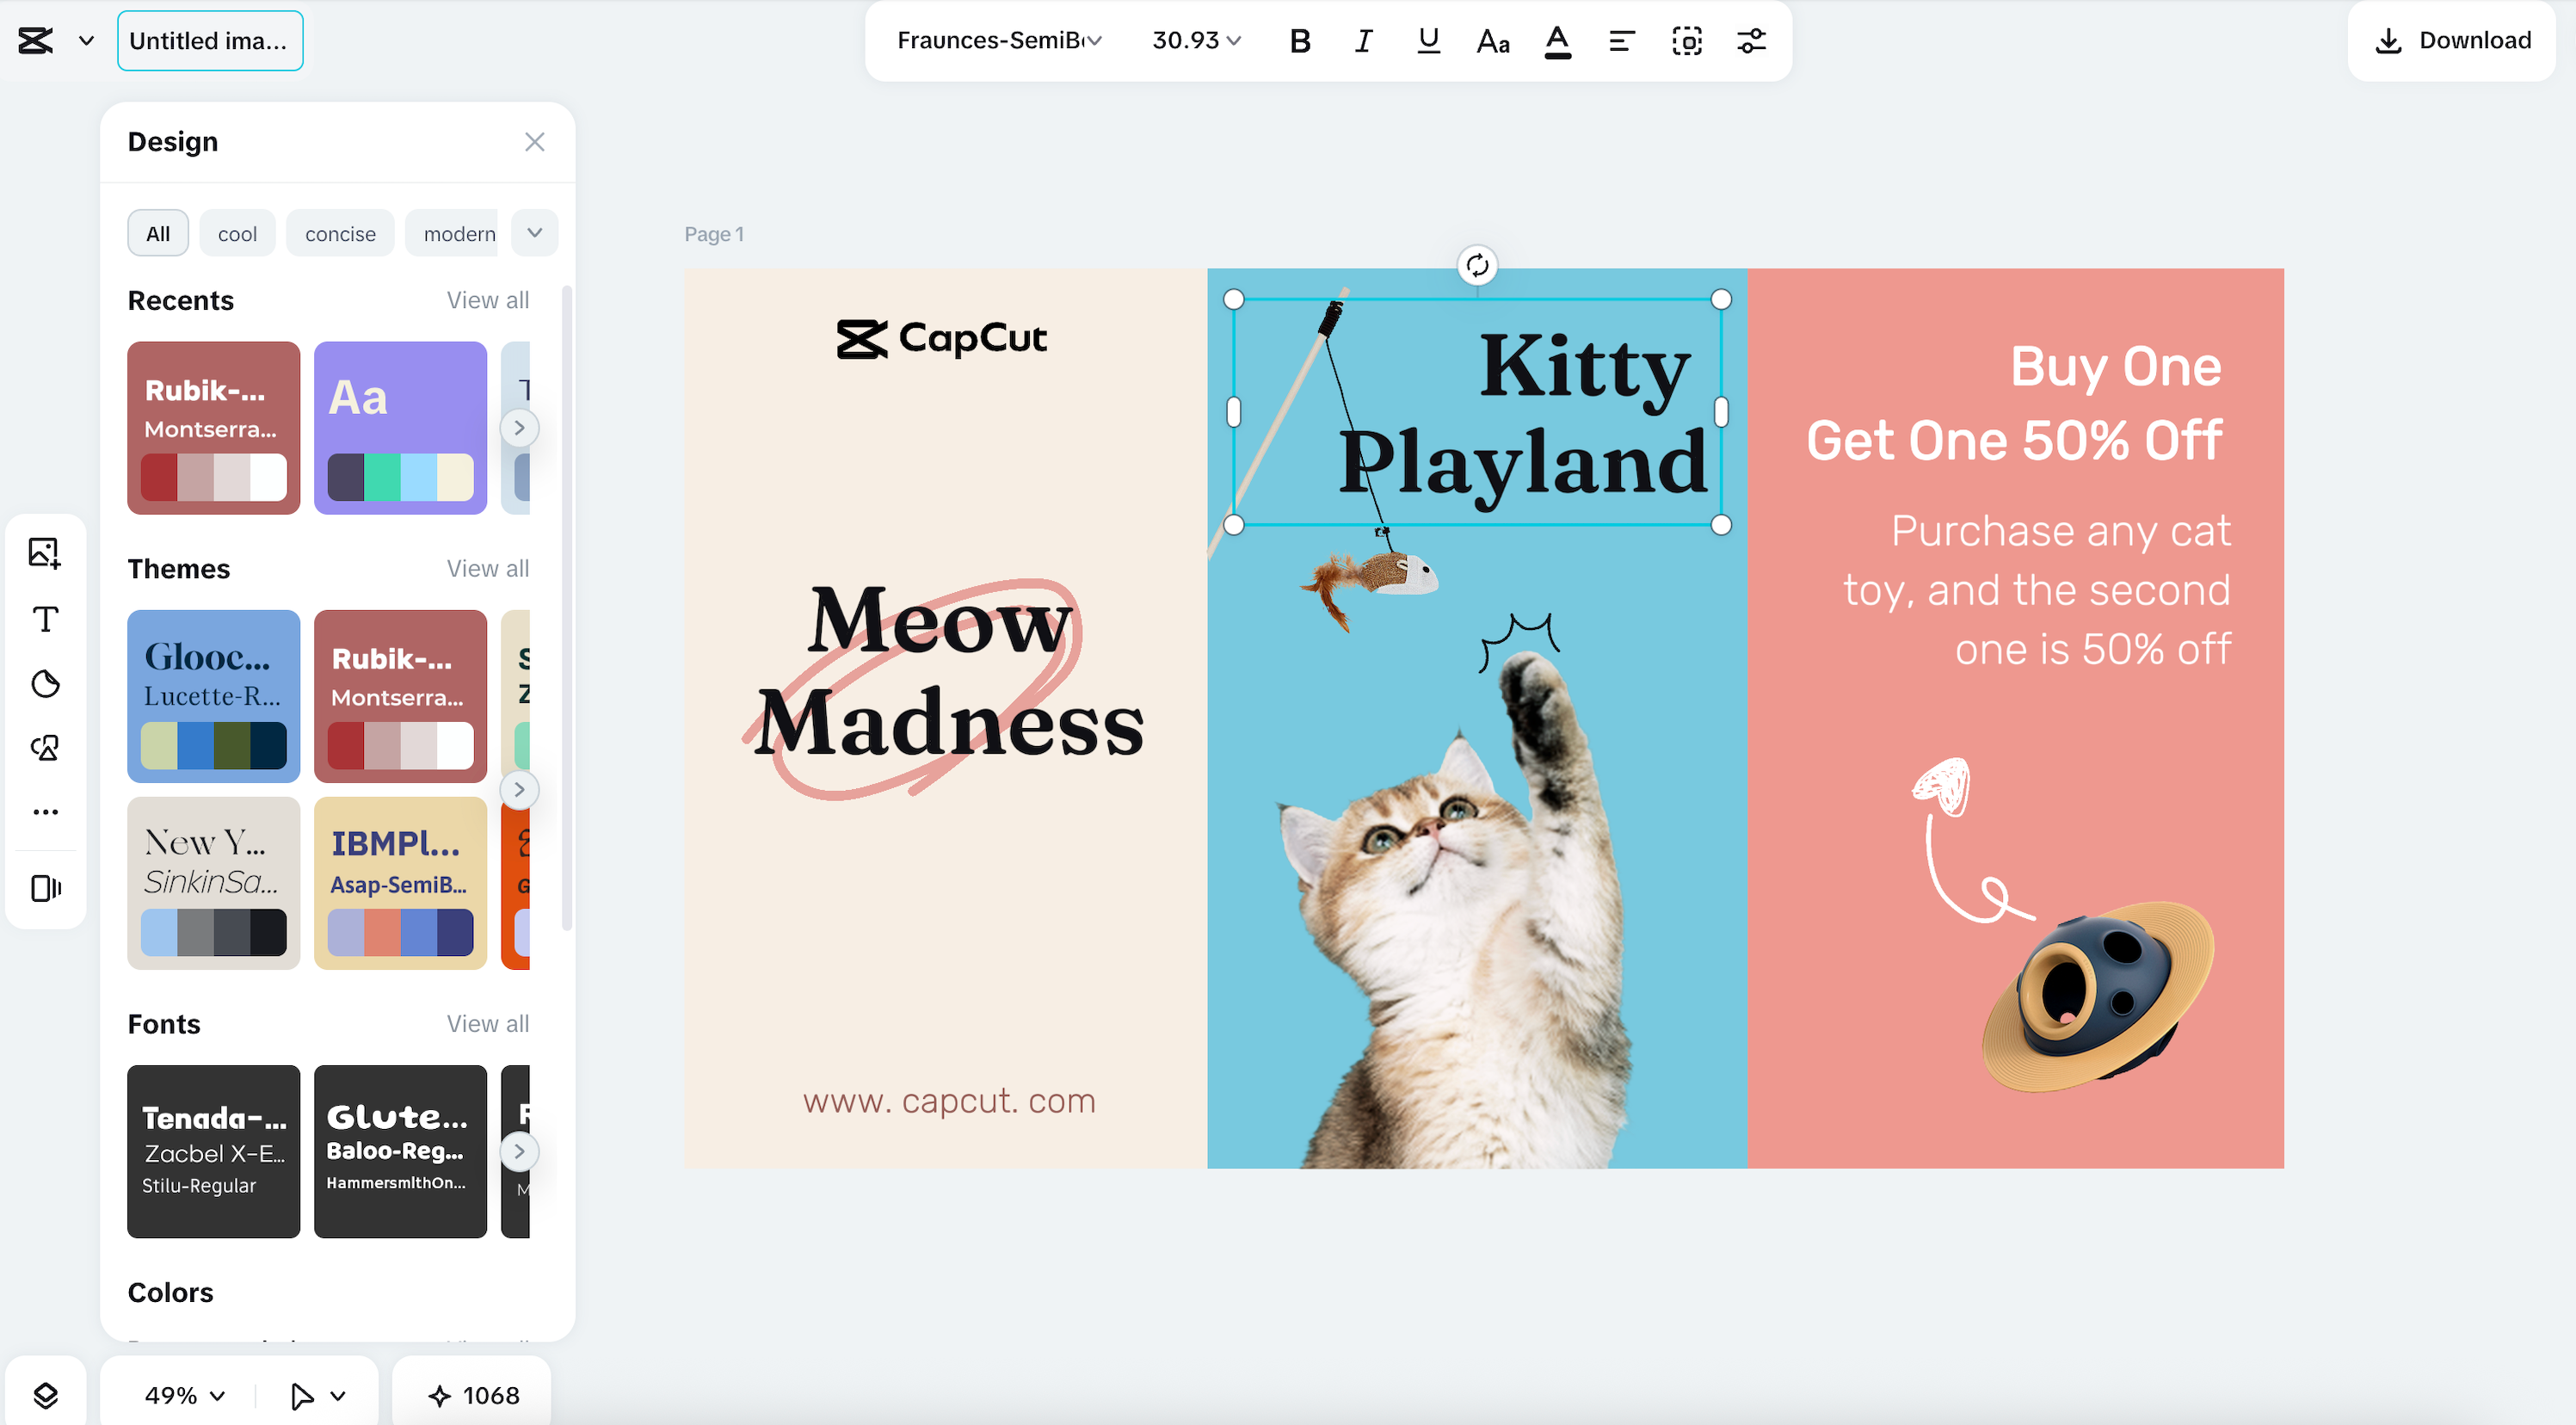Toggle italic formatting
The height and width of the screenshot is (1425, 2576).
click(1362, 41)
